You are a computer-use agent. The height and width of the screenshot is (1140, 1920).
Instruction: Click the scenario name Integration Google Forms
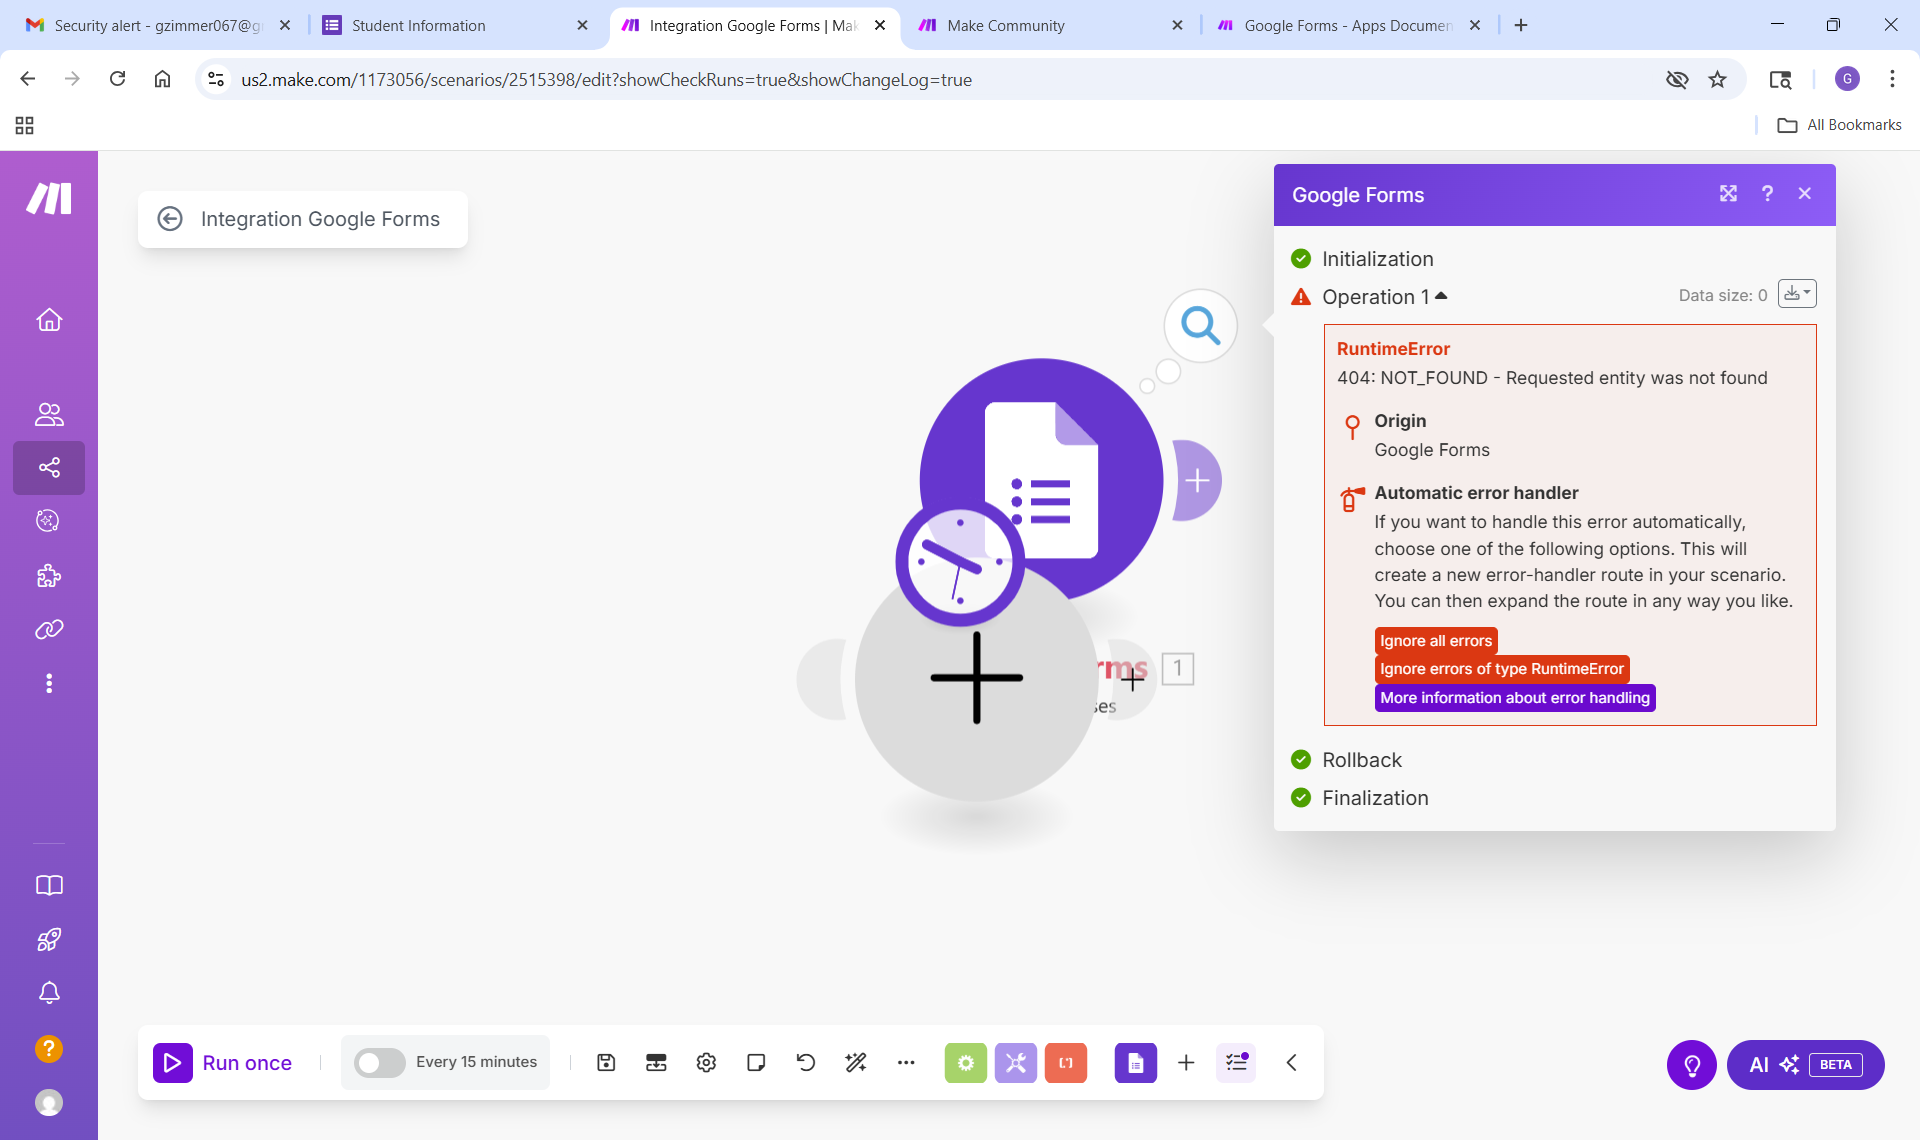click(x=320, y=219)
